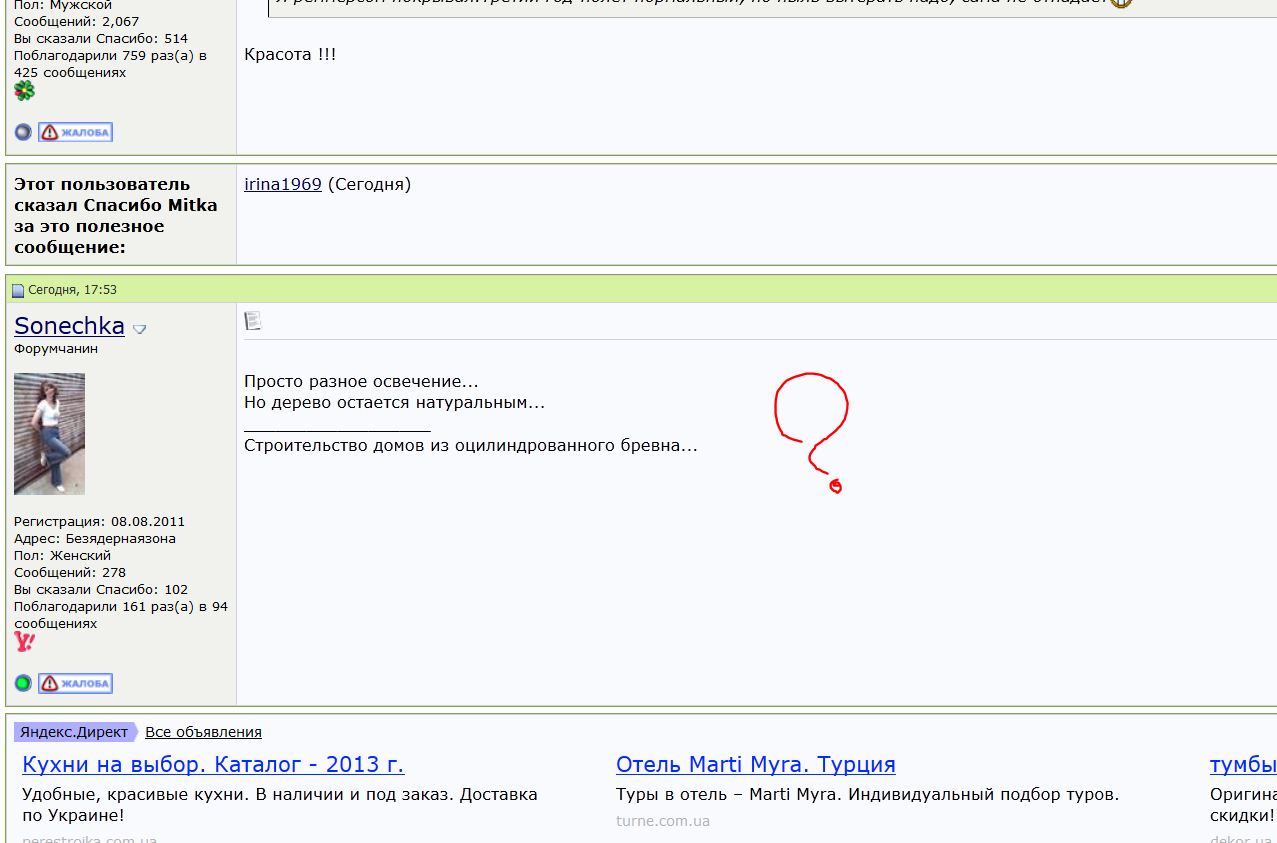Click the text Вы сказали Спасибо: 102
Screen dimensions: 1277x843
101,589
